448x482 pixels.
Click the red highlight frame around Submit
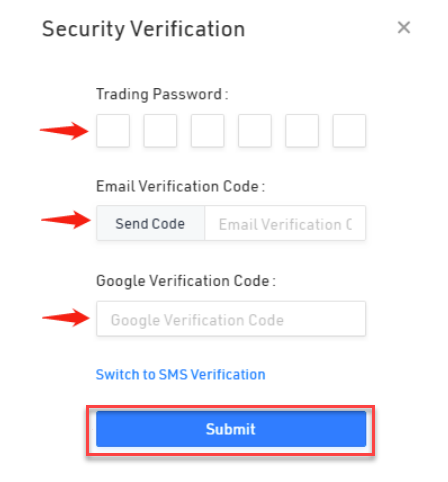click(231, 431)
